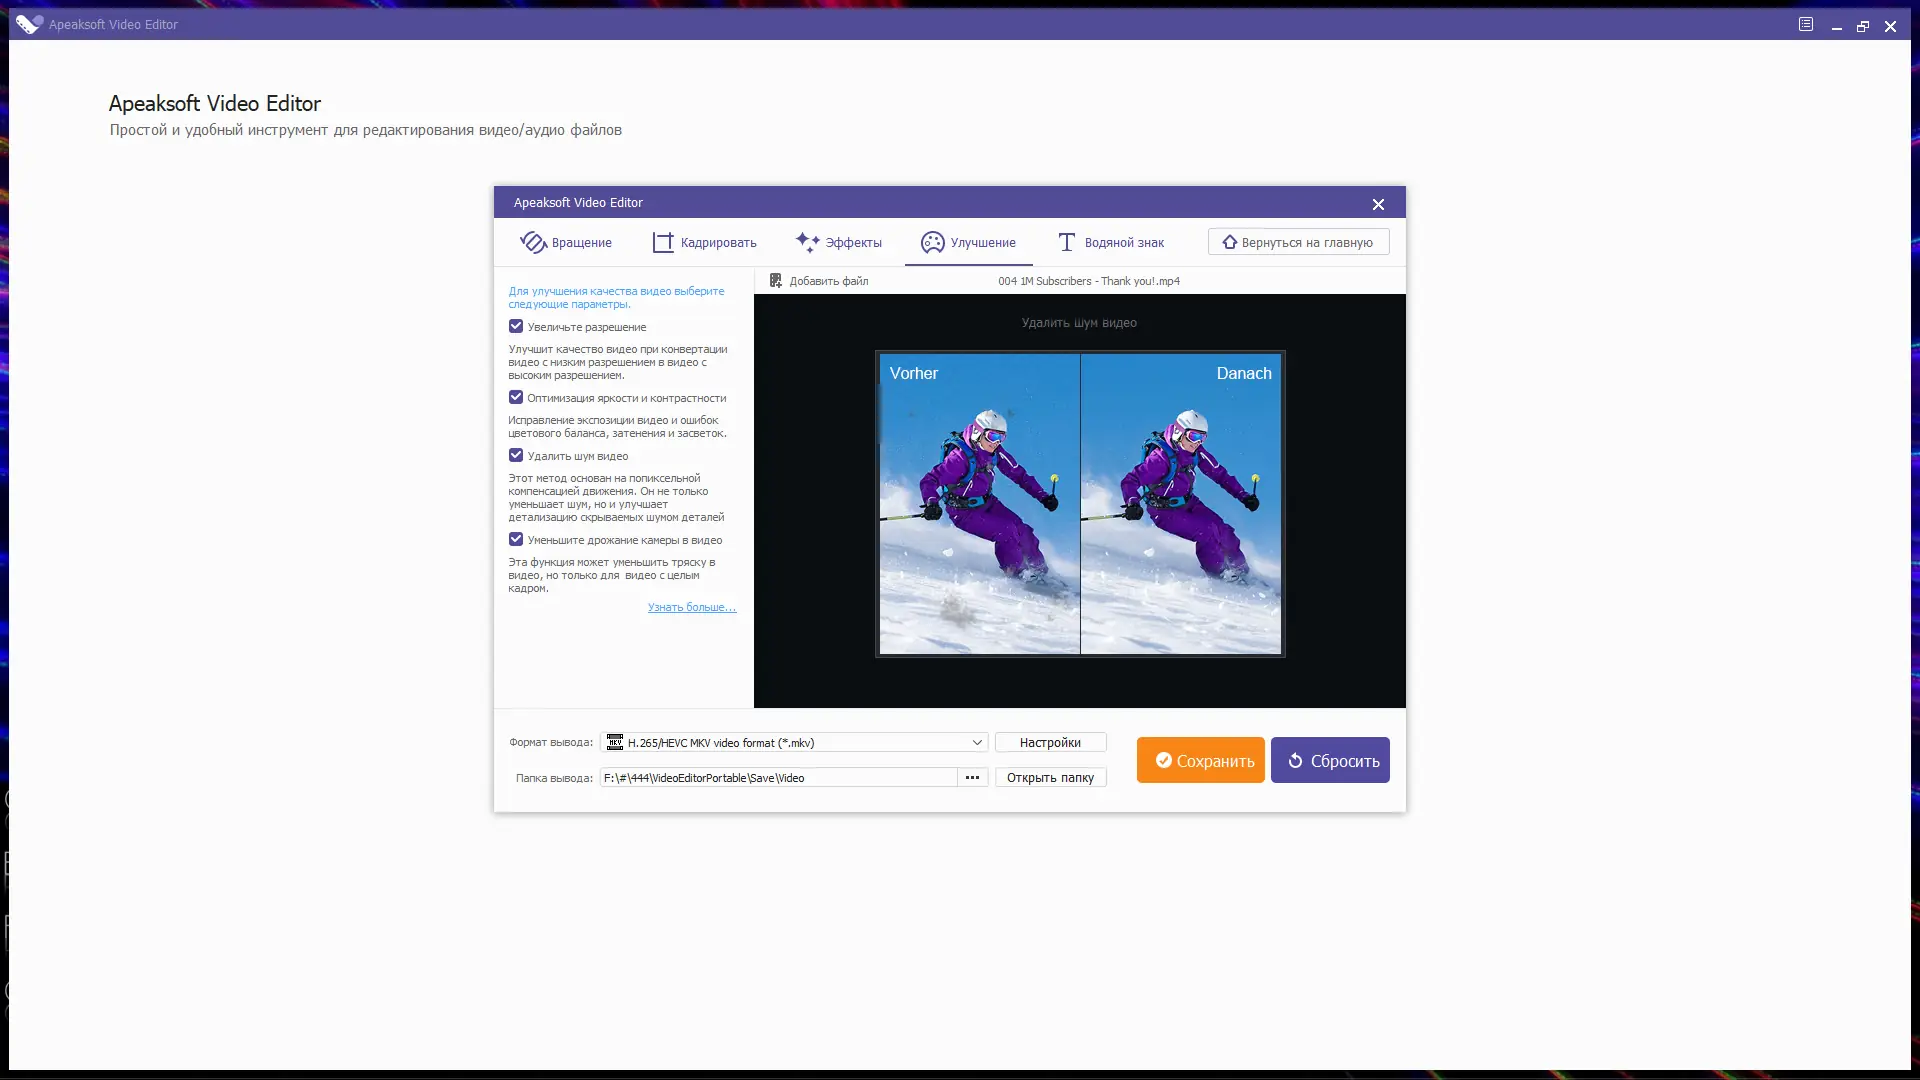Toggle Reduce camera shake checkbox
The image size is (1920, 1080).
pyautogui.click(x=516, y=539)
